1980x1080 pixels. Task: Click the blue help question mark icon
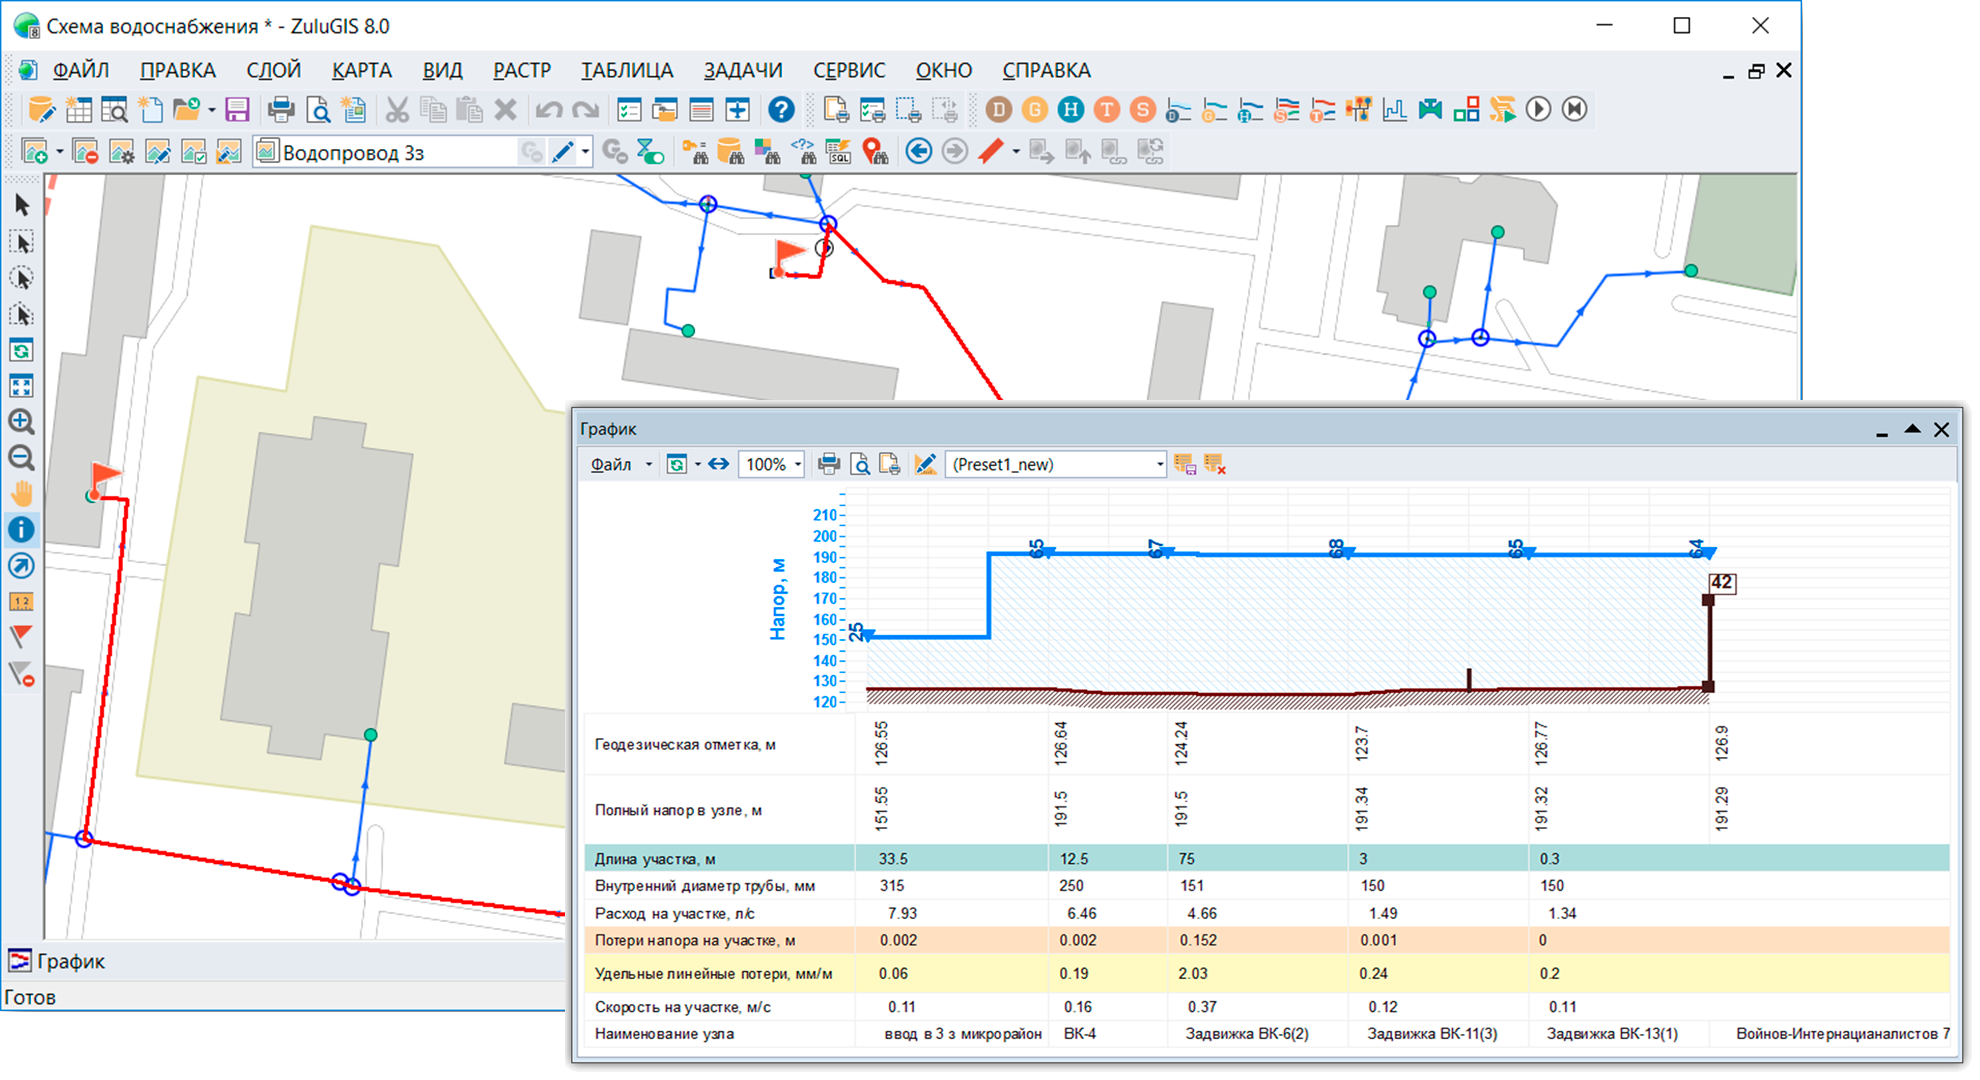pyautogui.click(x=781, y=110)
